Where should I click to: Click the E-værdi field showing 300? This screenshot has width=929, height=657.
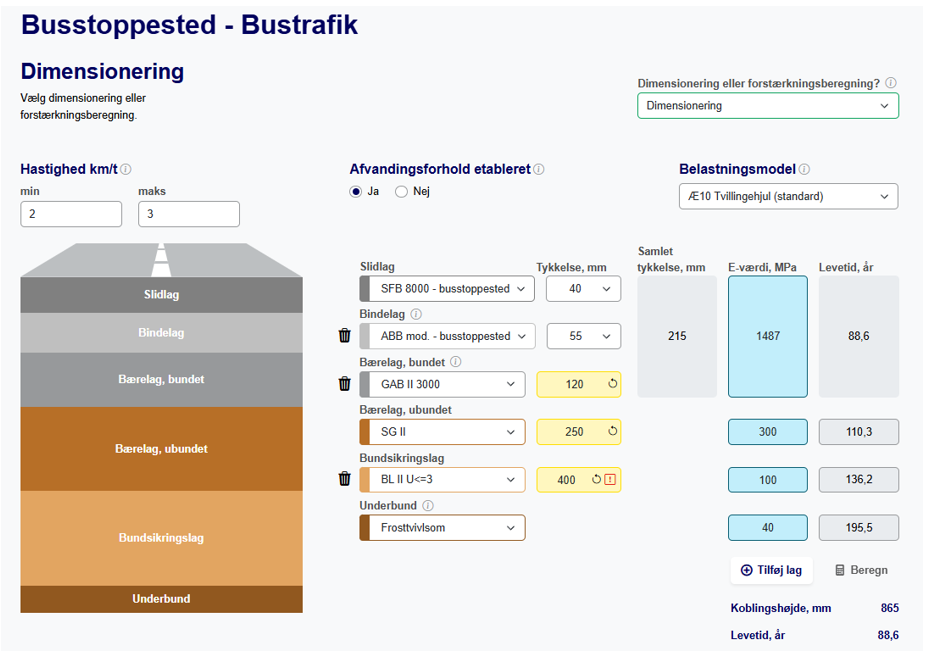(767, 432)
